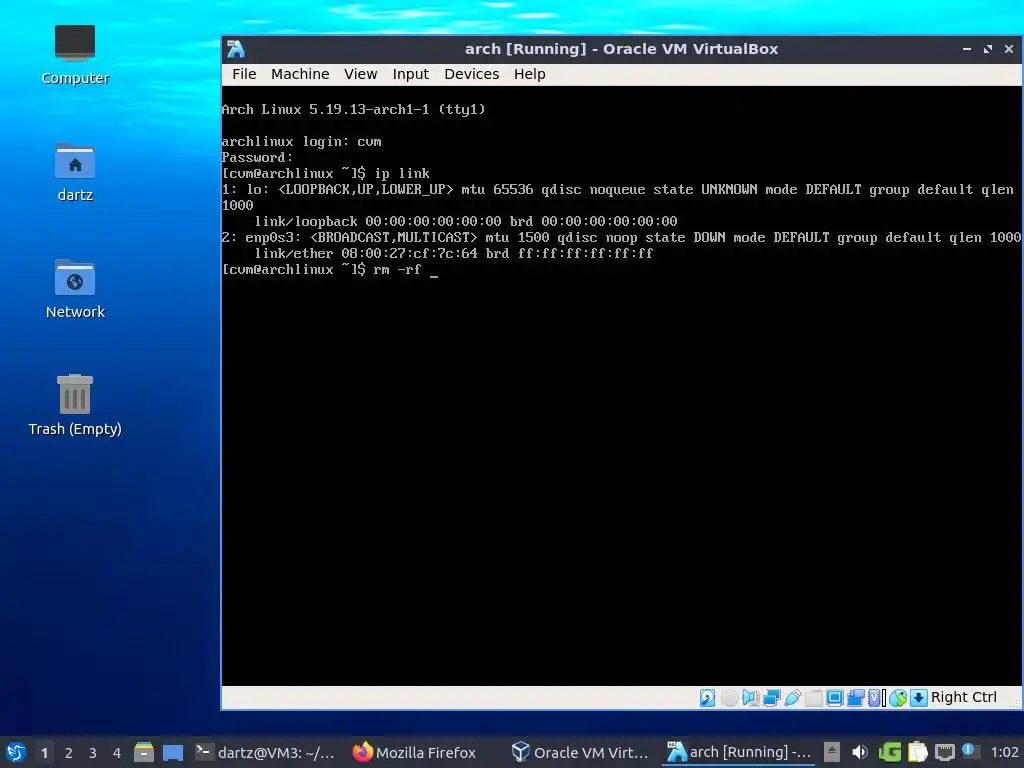Click the lo LOOPBACK interface line

point(618,189)
